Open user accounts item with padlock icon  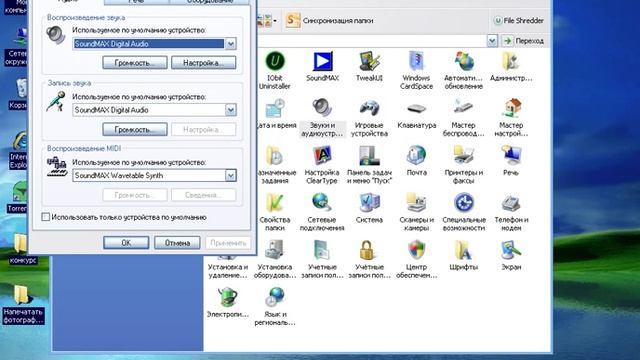pos(369,260)
